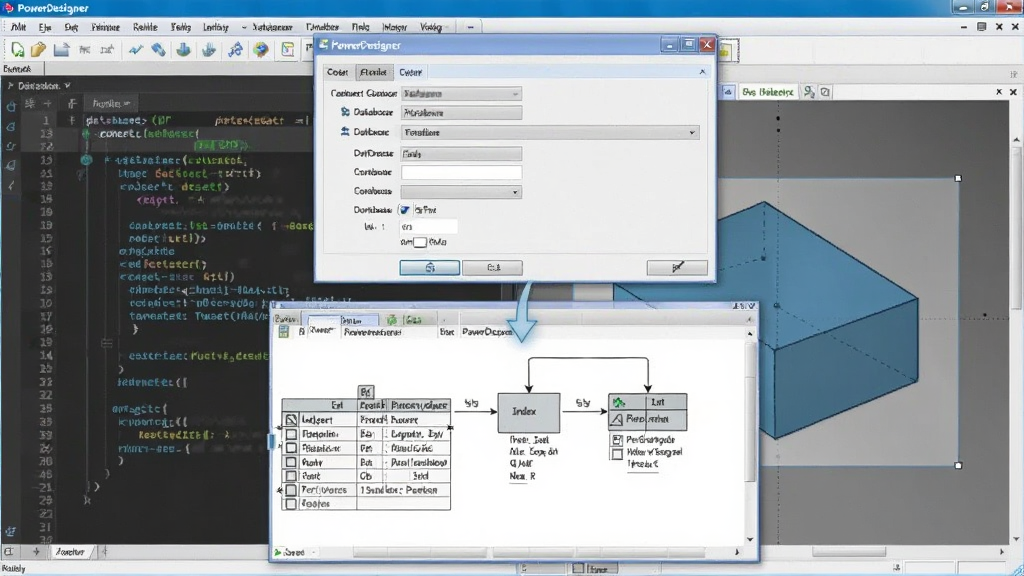Toggle the second checkbox under the right entity box
This screenshot has height=576, width=1024.
(x=617, y=453)
